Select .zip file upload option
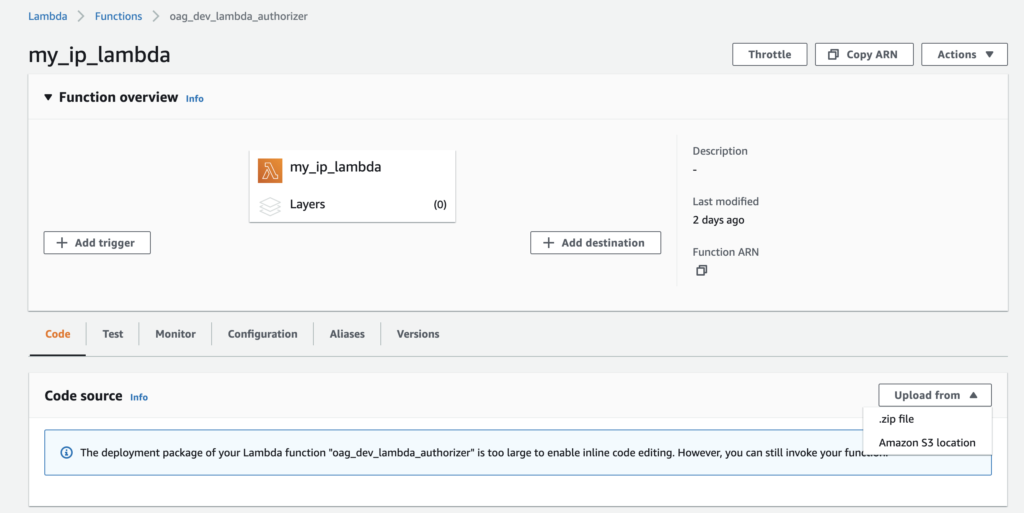Viewport: 1024px width, 513px height. (x=896, y=420)
